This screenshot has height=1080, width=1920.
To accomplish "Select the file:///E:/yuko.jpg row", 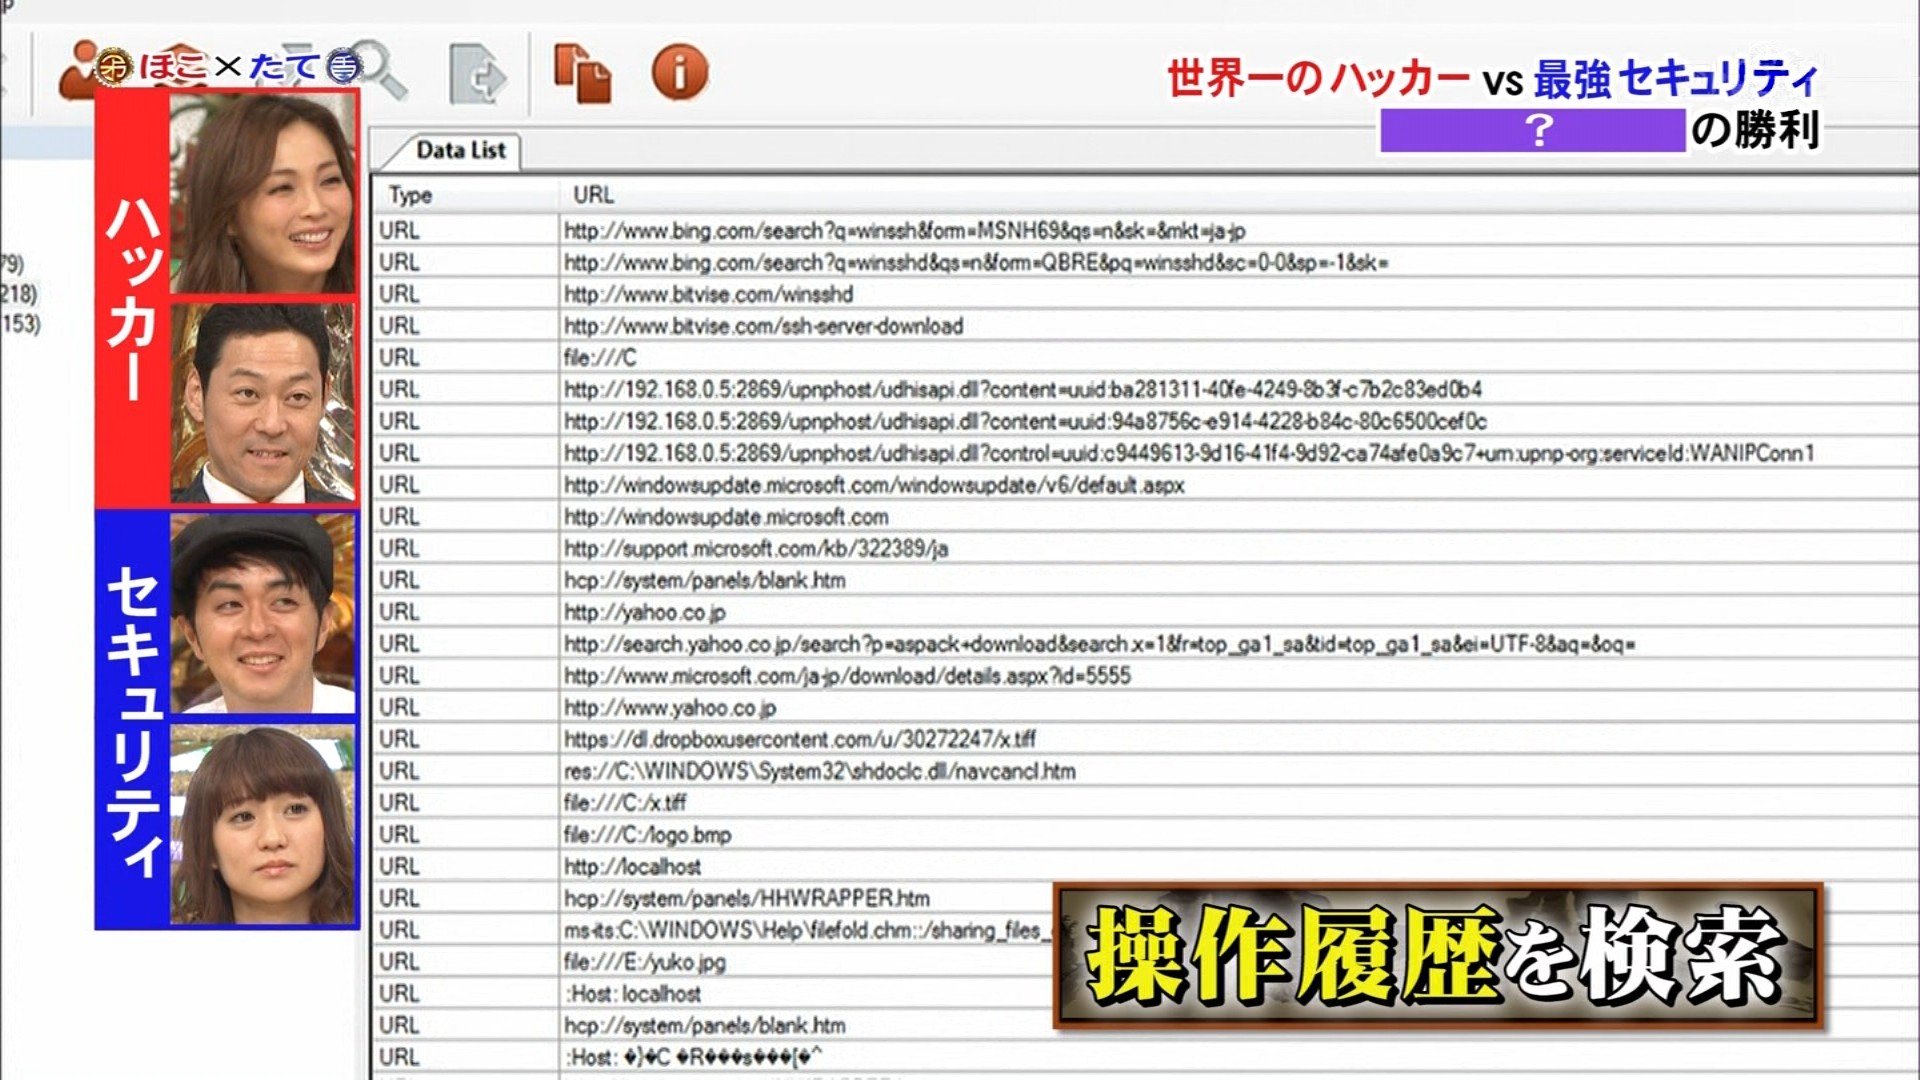I will (644, 962).
